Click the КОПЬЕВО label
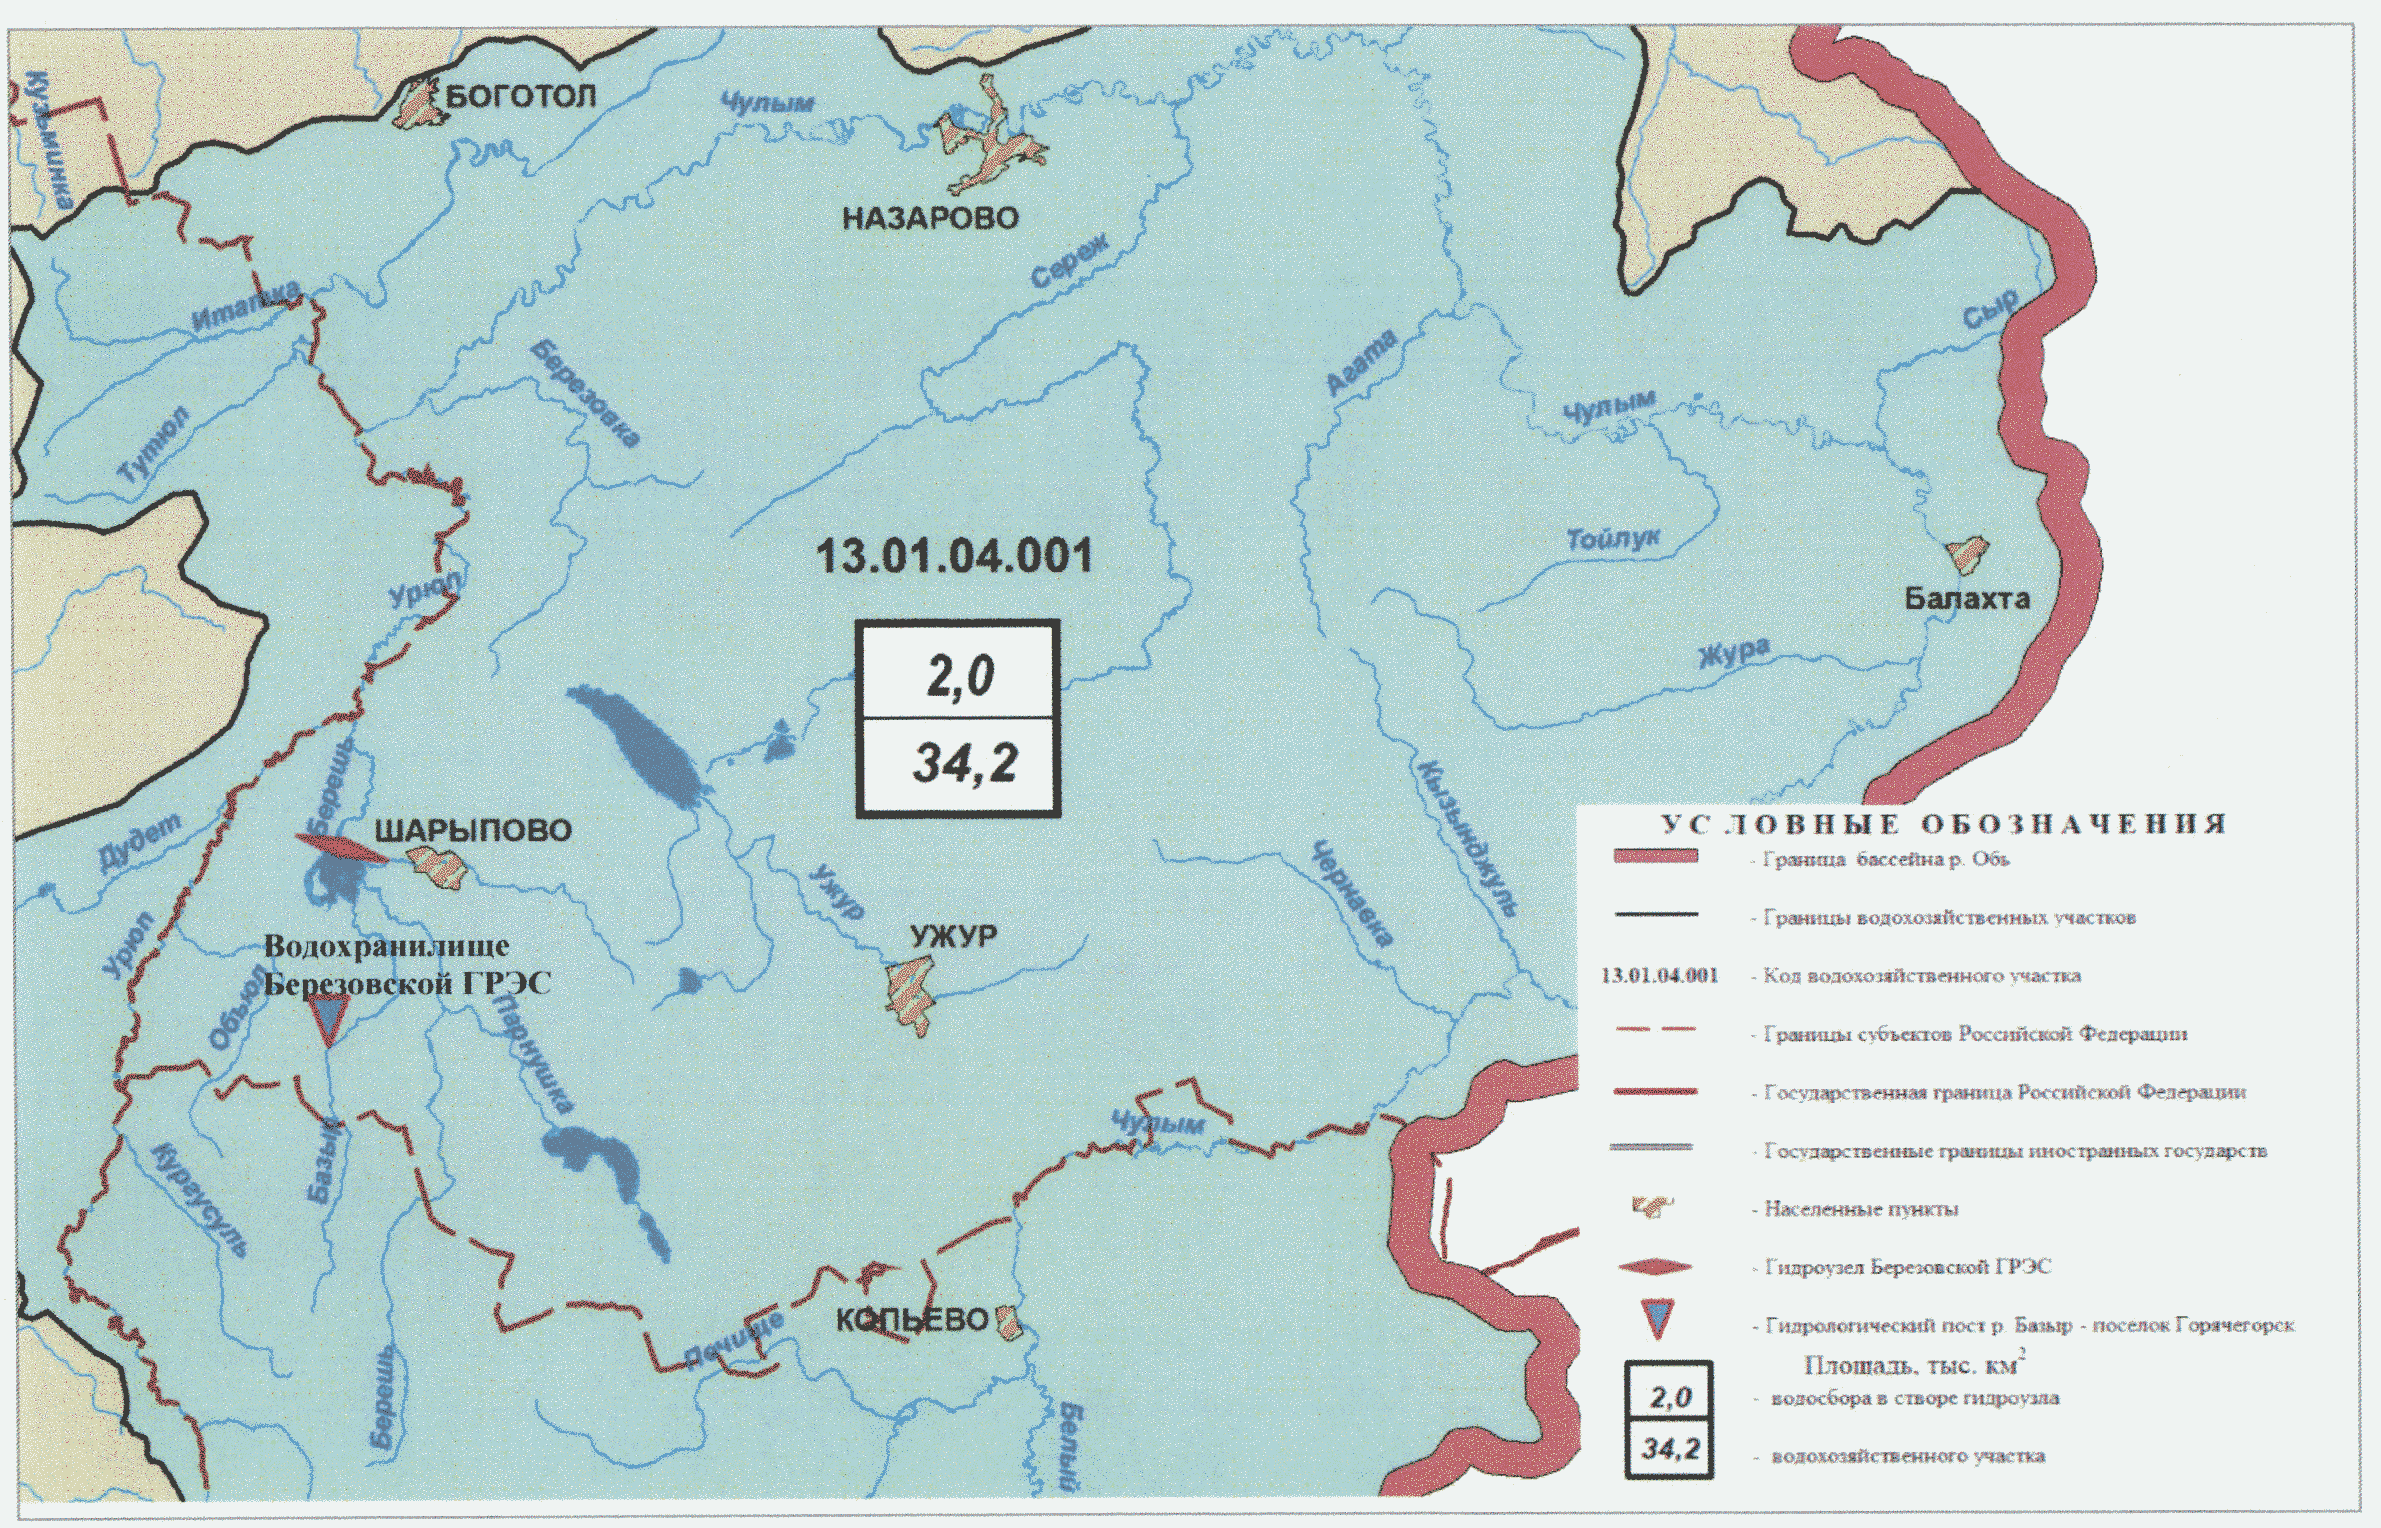 coord(912,1320)
